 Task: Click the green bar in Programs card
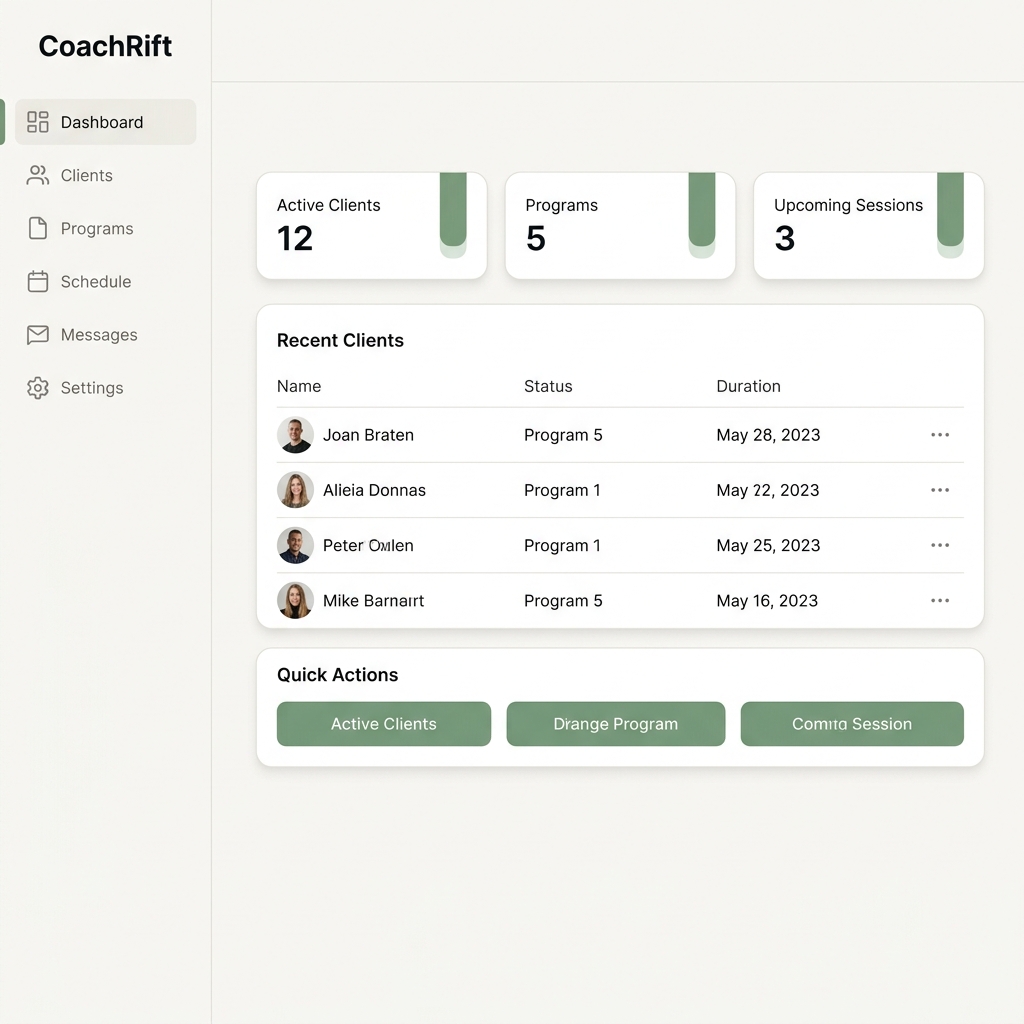[x=702, y=210]
